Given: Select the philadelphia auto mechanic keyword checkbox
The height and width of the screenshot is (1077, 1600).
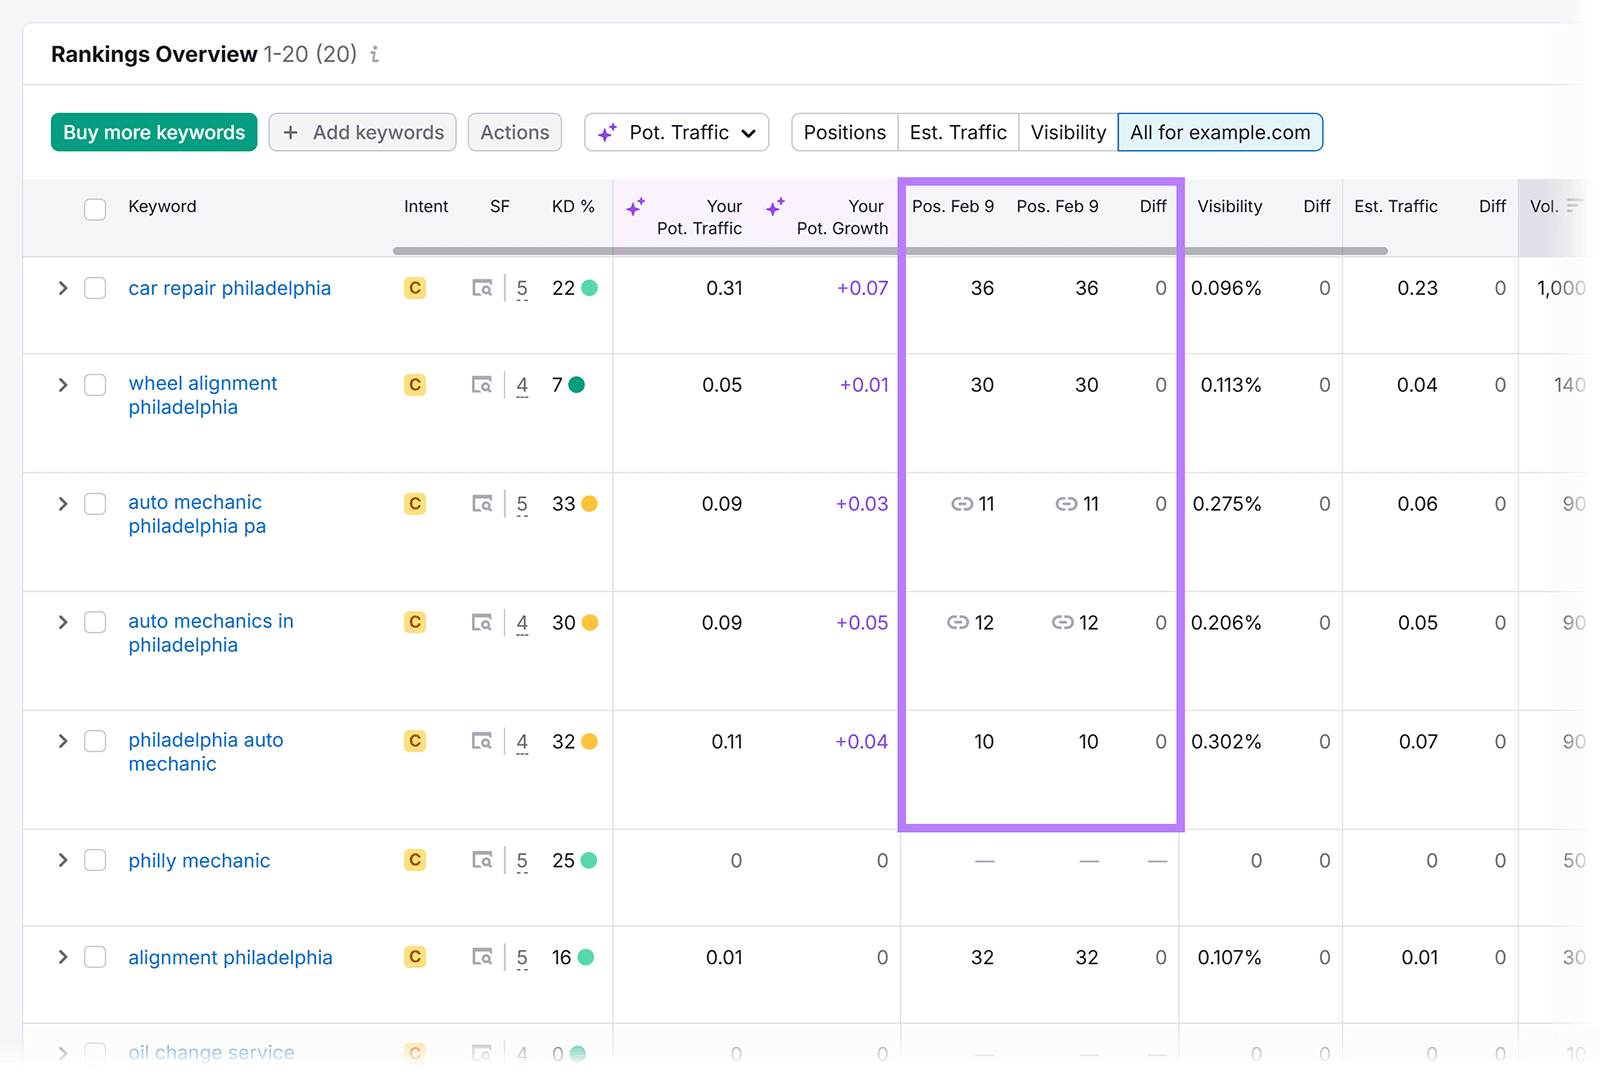Looking at the screenshot, I should (95, 741).
